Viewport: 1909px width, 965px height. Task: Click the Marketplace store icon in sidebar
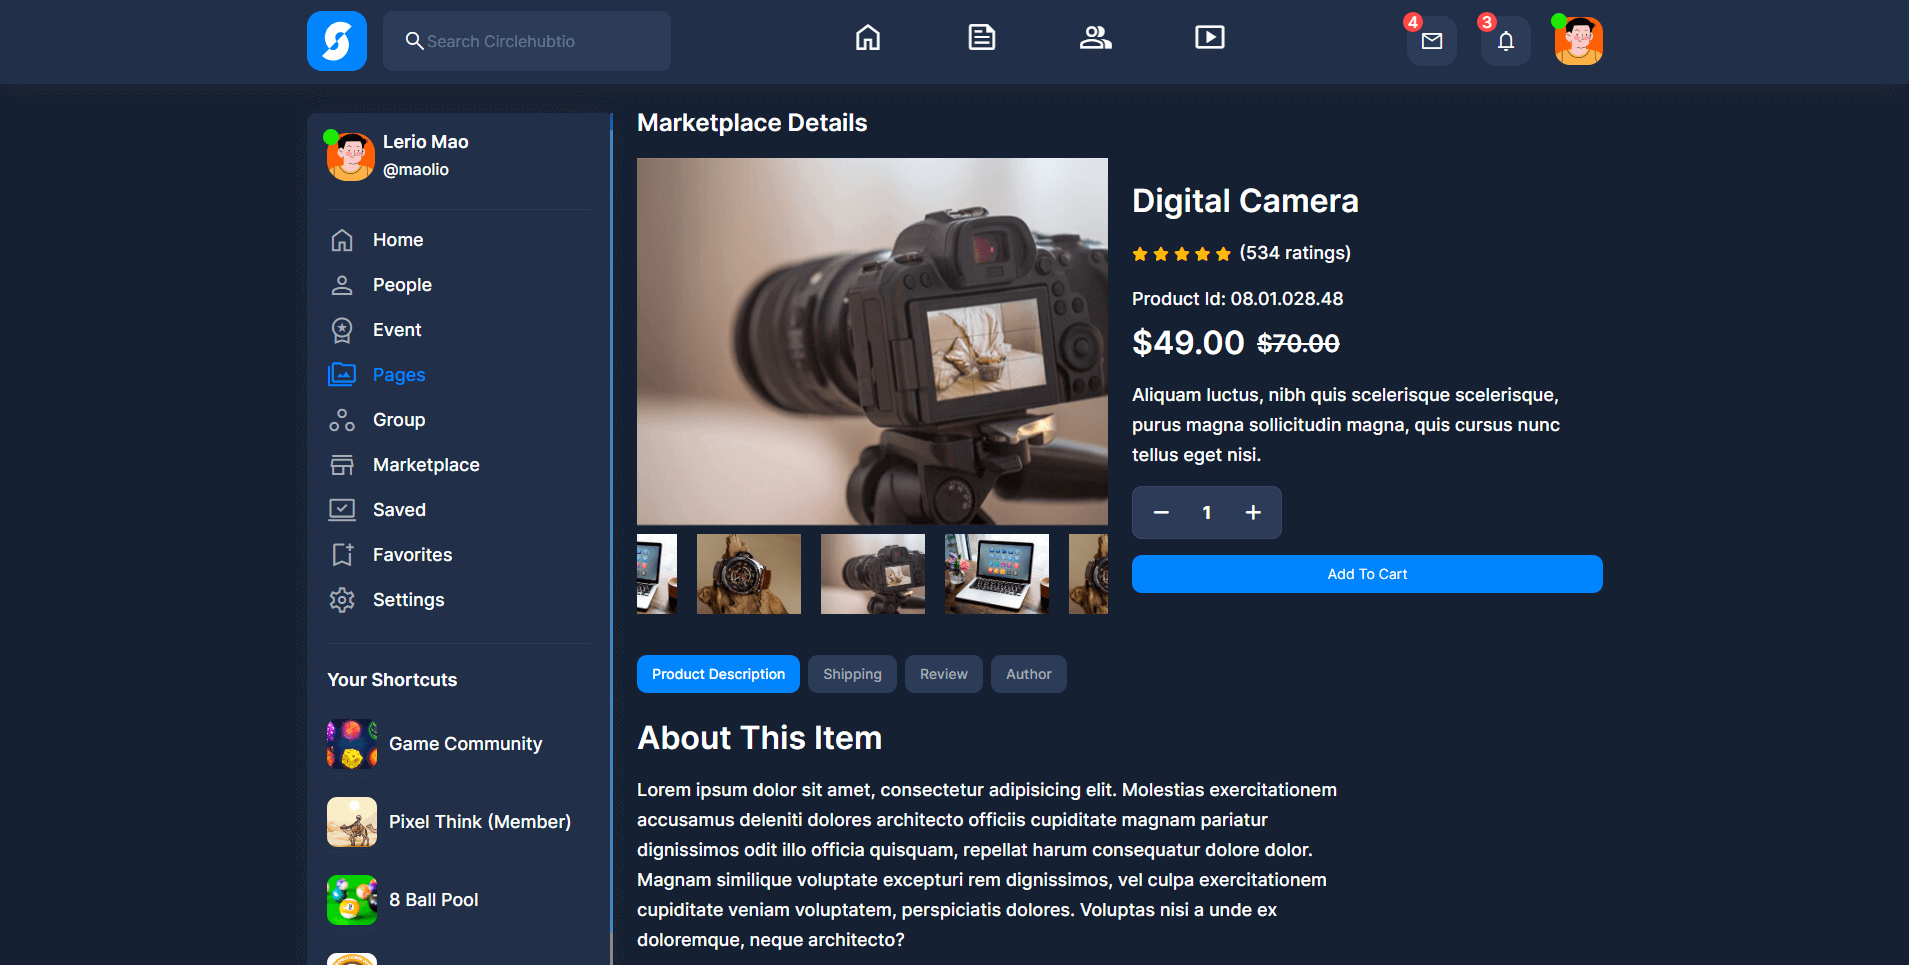pos(342,465)
